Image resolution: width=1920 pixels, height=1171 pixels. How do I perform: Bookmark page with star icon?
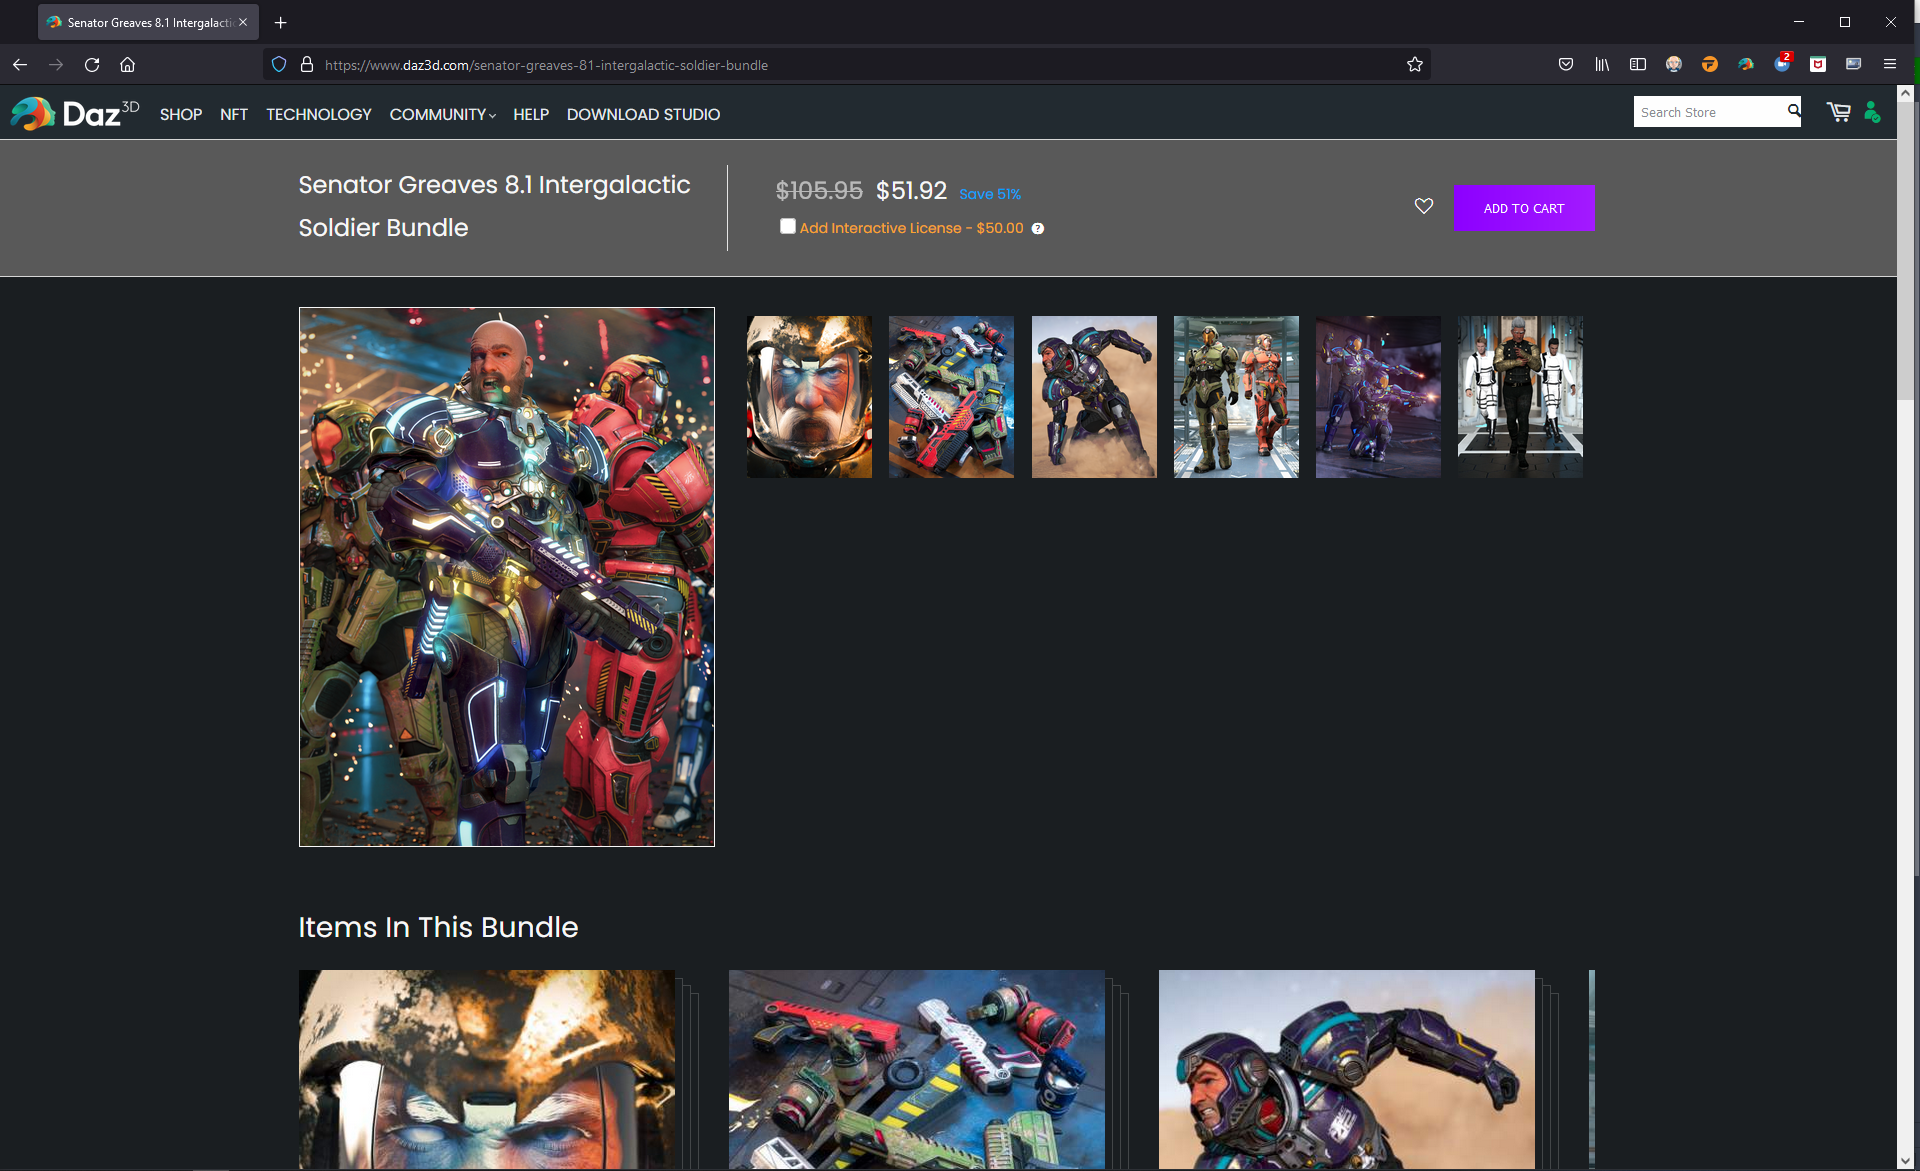click(x=1414, y=65)
